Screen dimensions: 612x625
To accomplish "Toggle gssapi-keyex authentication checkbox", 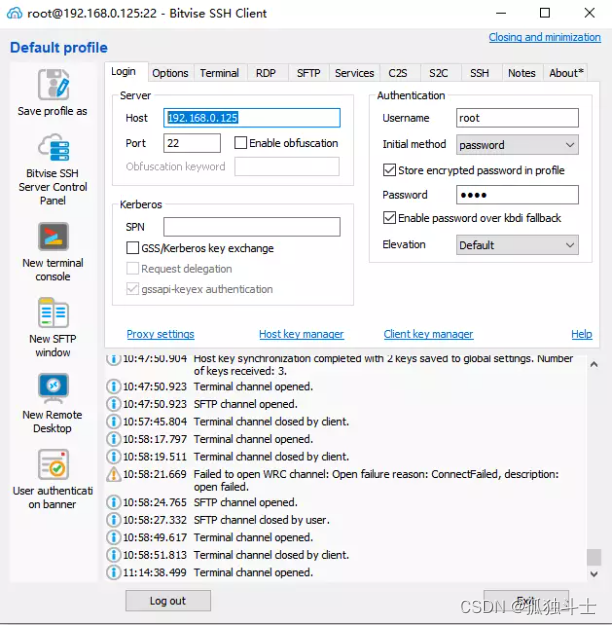I will [132, 289].
